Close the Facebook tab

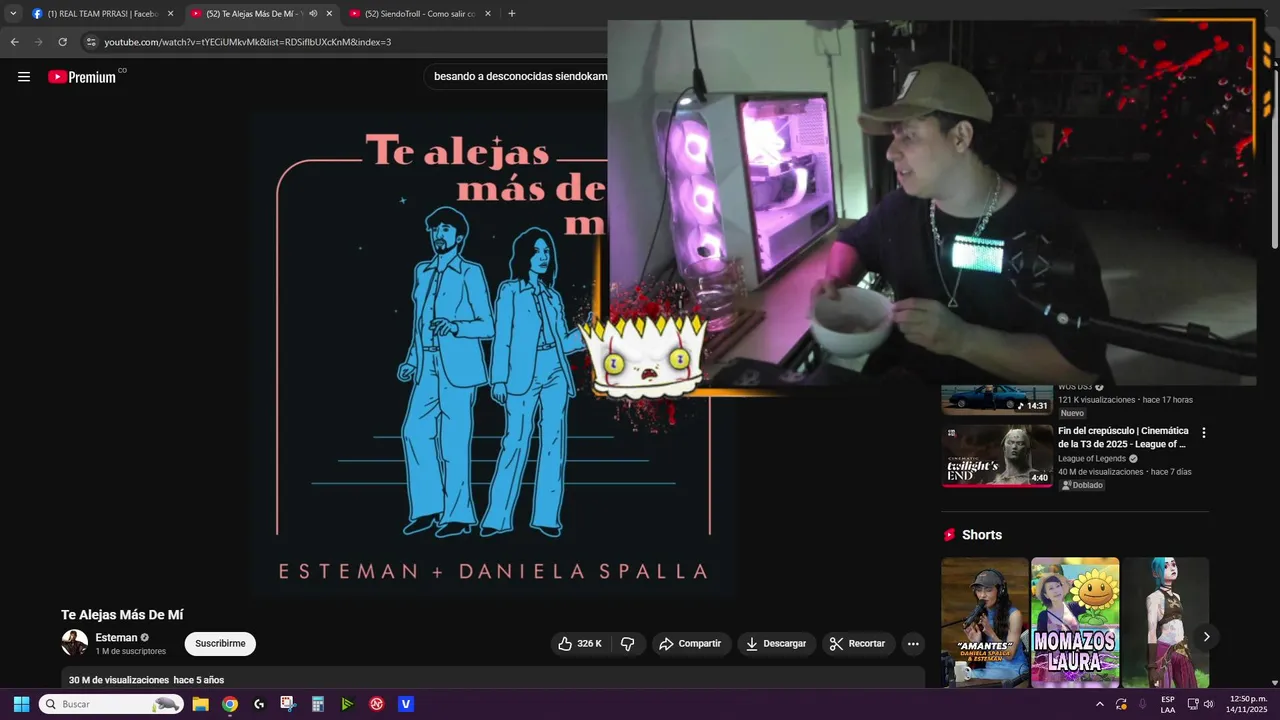(x=170, y=14)
